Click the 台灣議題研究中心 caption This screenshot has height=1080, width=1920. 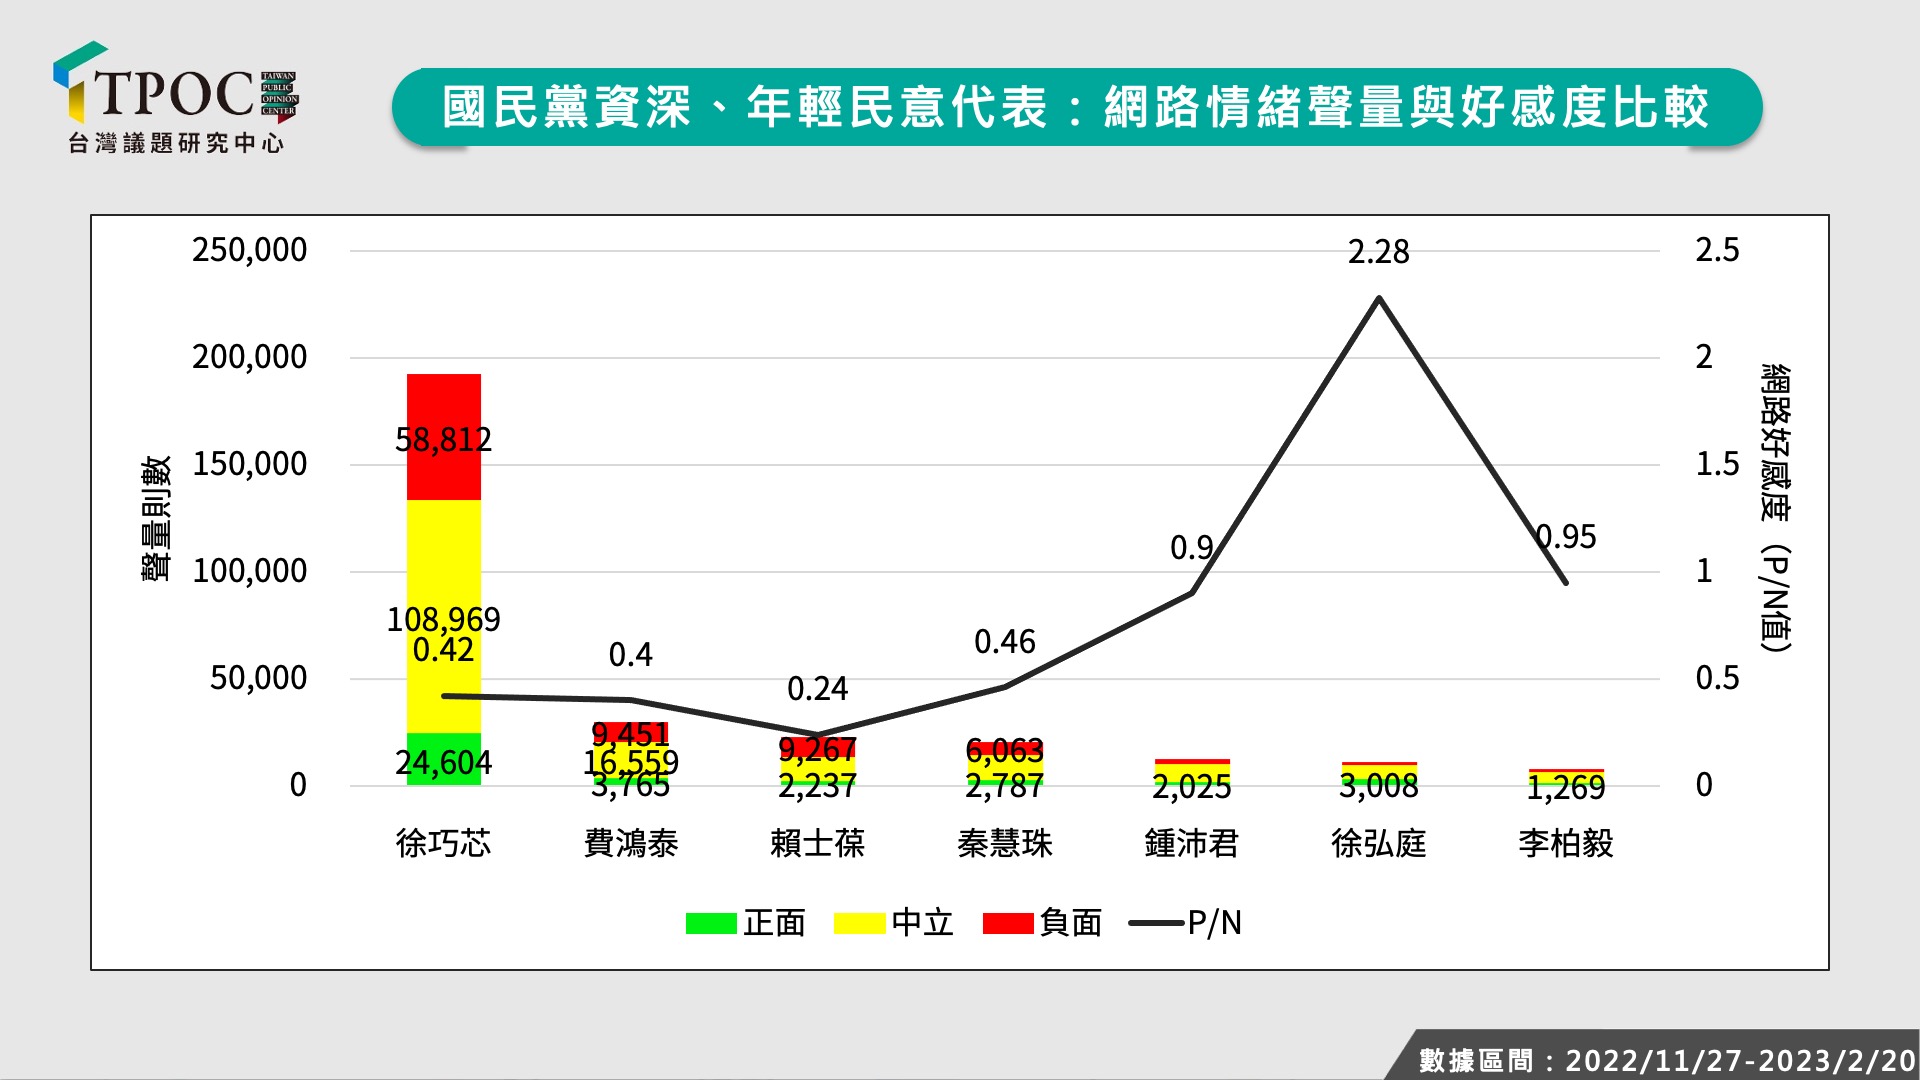click(x=176, y=143)
